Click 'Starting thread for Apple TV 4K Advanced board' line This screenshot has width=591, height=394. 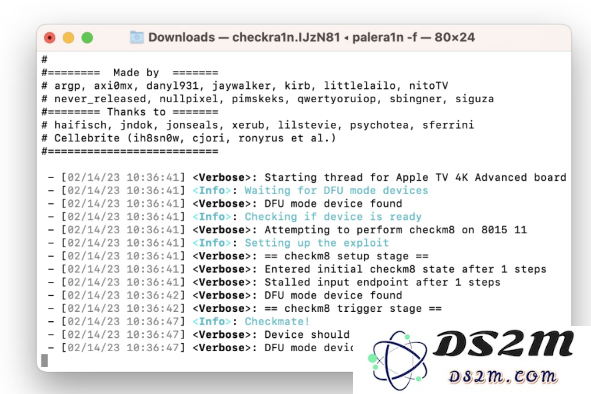pyautogui.click(x=307, y=177)
